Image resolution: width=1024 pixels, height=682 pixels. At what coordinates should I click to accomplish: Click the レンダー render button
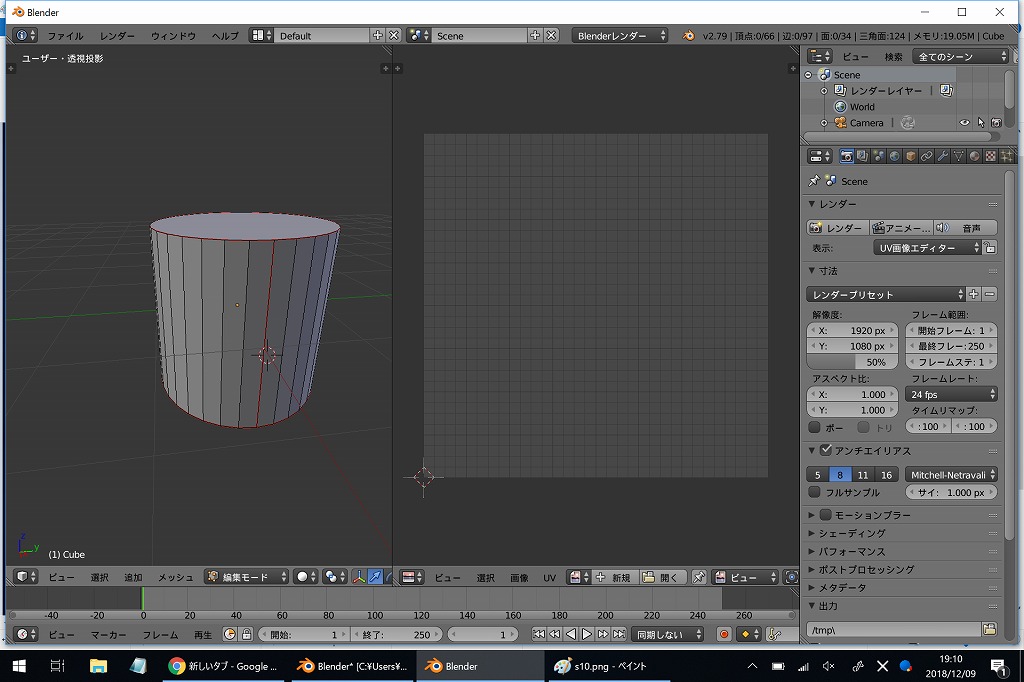pos(836,228)
